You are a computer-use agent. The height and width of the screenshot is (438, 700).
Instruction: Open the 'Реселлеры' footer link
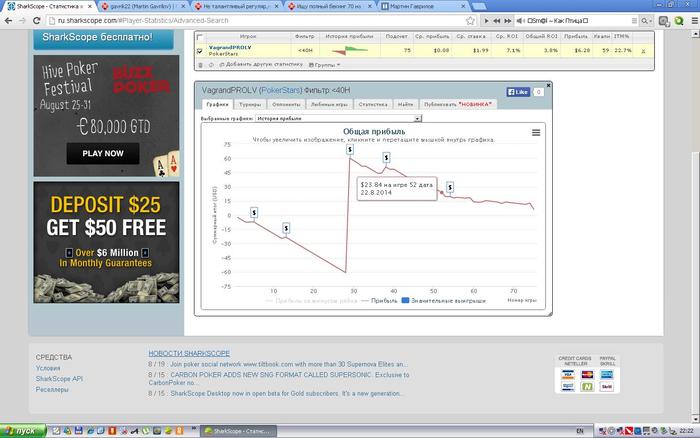click(52, 389)
